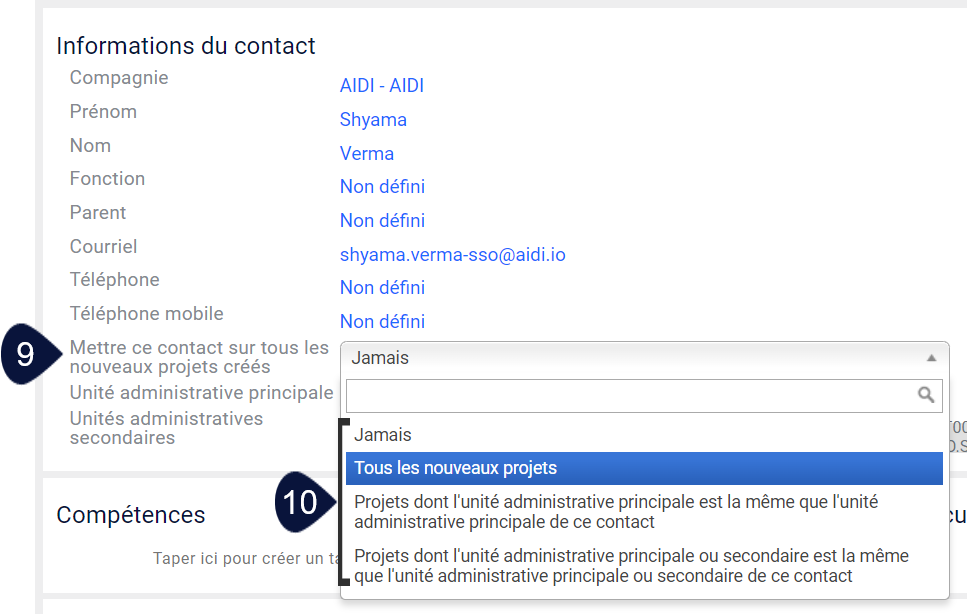Edit the Parent Non défini value

tap(382, 221)
